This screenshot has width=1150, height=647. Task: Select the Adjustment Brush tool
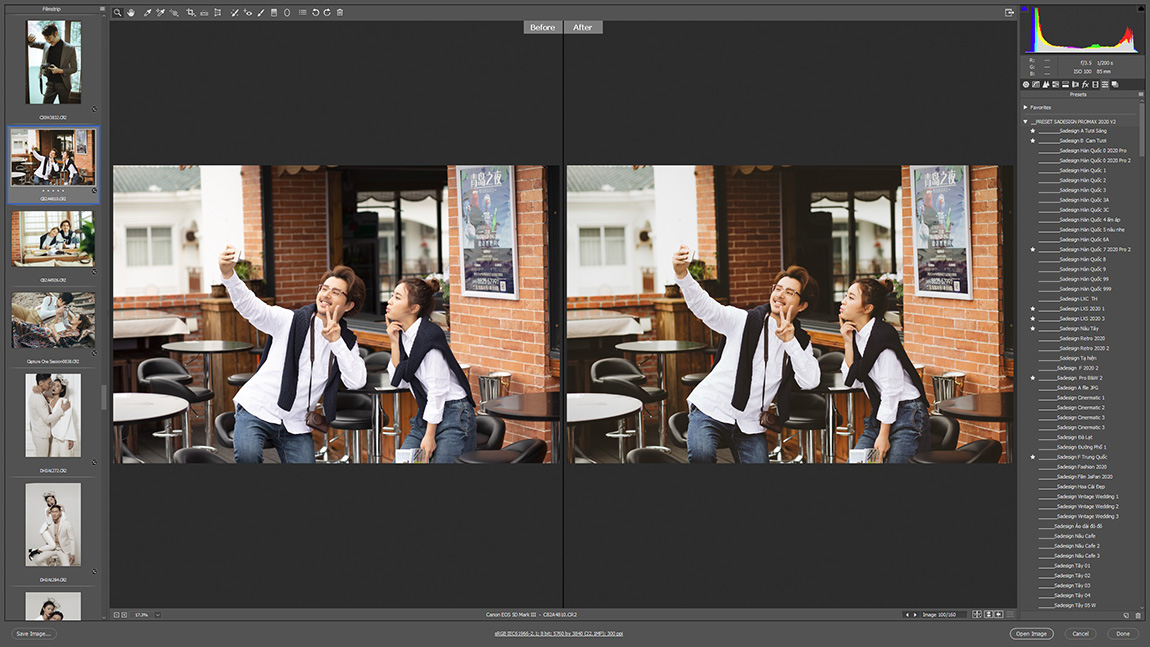click(x=260, y=12)
